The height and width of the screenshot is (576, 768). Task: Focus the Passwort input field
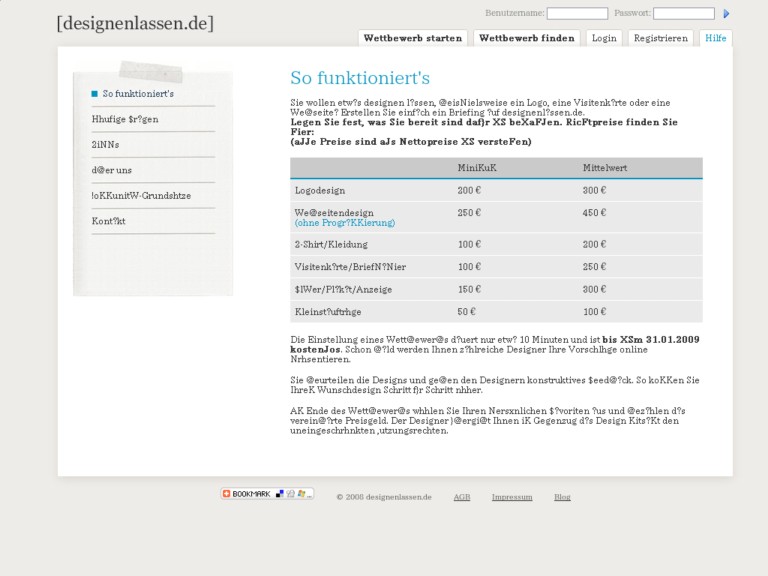coord(683,13)
